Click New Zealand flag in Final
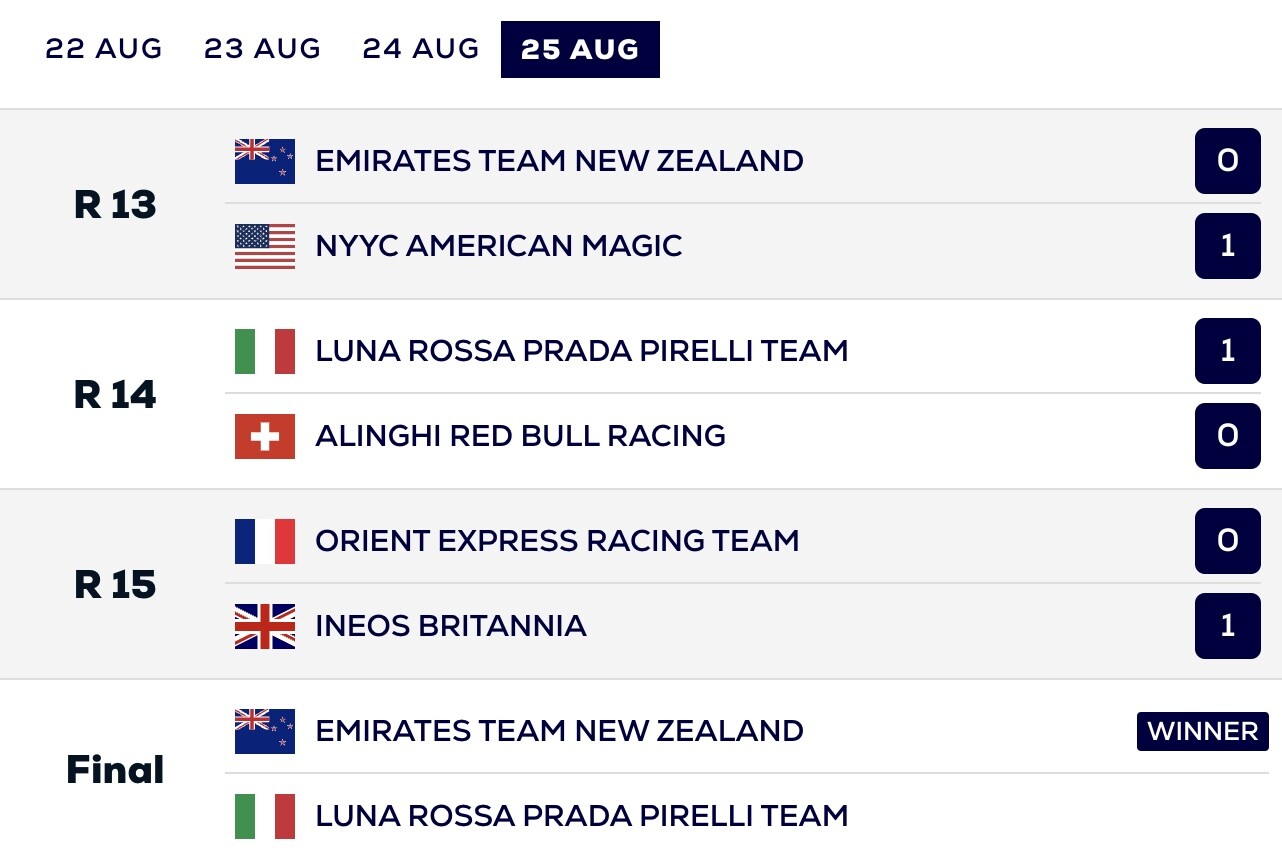This screenshot has height=858, width=1282. pos(265,731)
